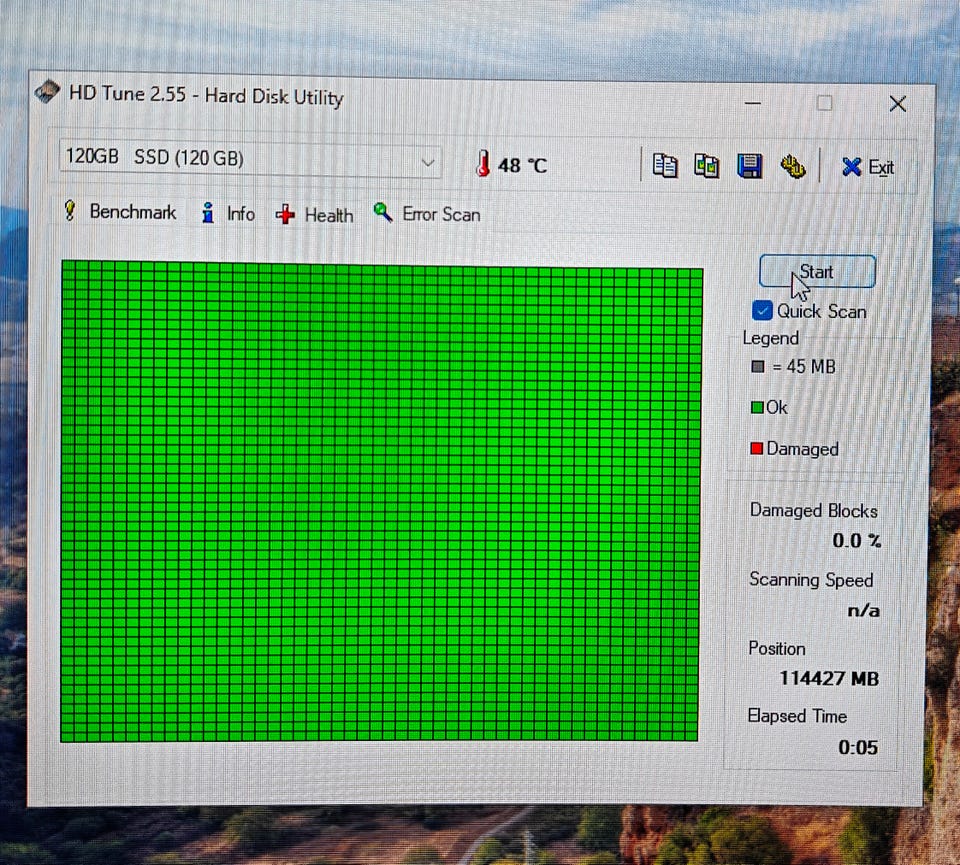Image resolution: width=960 pixels, height=865 pixels.
Task: Click the grey 45 MB legend square
Action: pyautogui.click(x=758, y=366)
